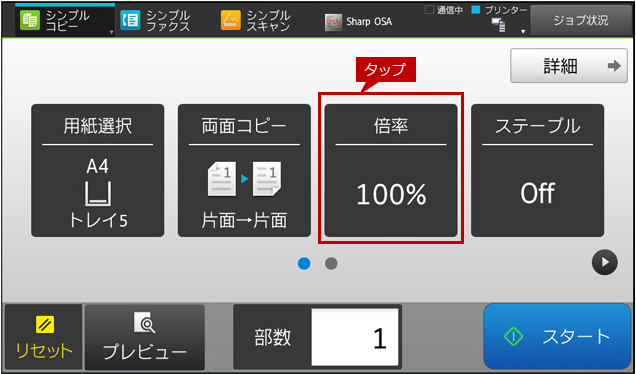Go to next page with round arrow button

click(x=605, y=262)
